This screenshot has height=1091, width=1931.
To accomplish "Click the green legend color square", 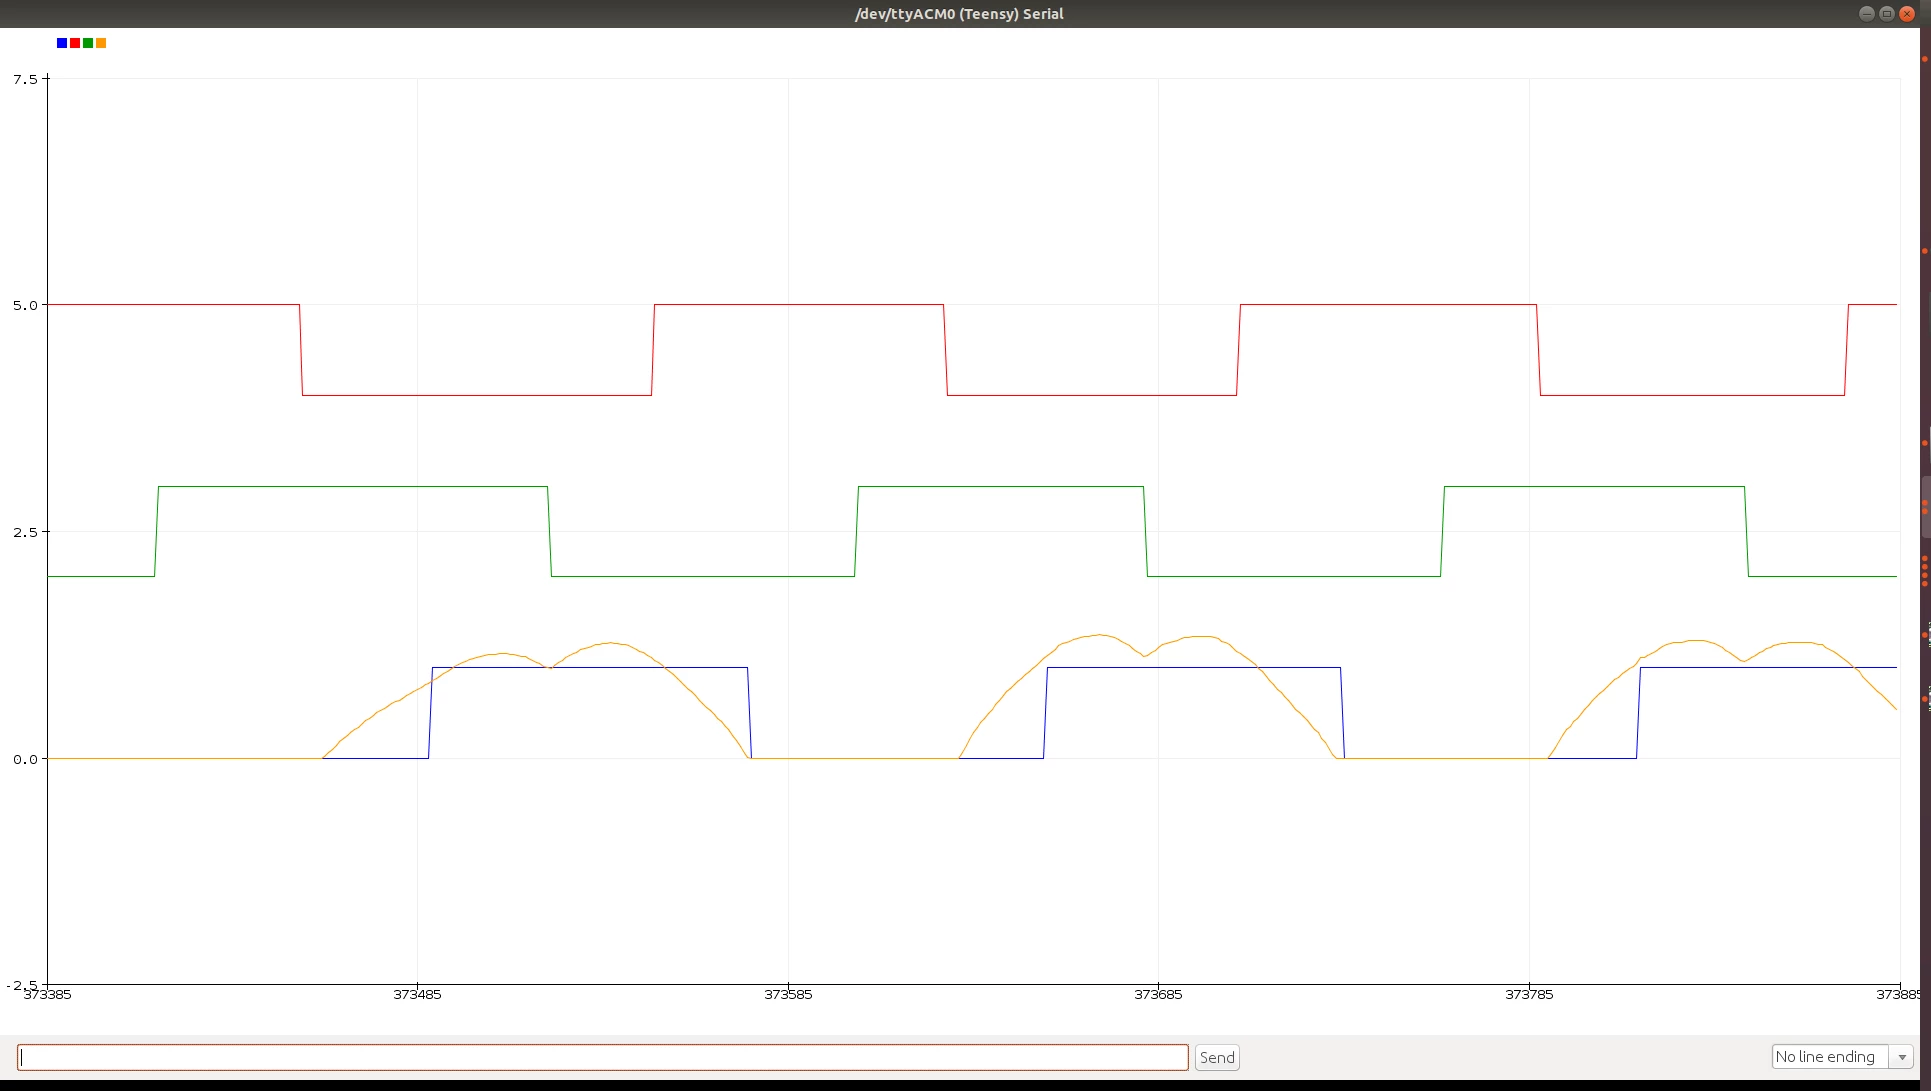I will [x=88, y=43].
